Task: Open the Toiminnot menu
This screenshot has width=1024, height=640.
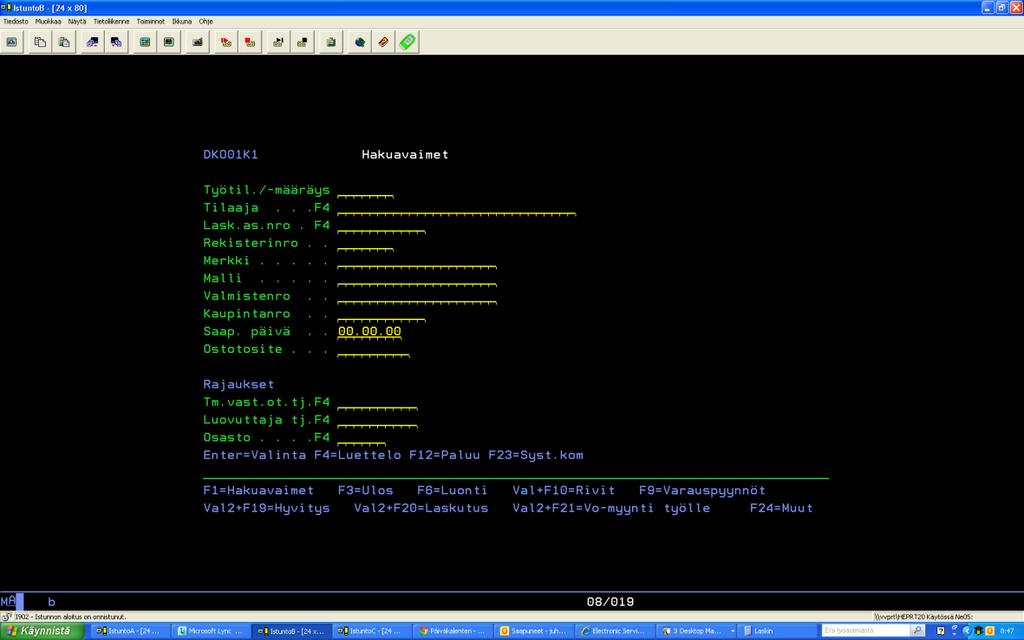Action: point(151,21)
